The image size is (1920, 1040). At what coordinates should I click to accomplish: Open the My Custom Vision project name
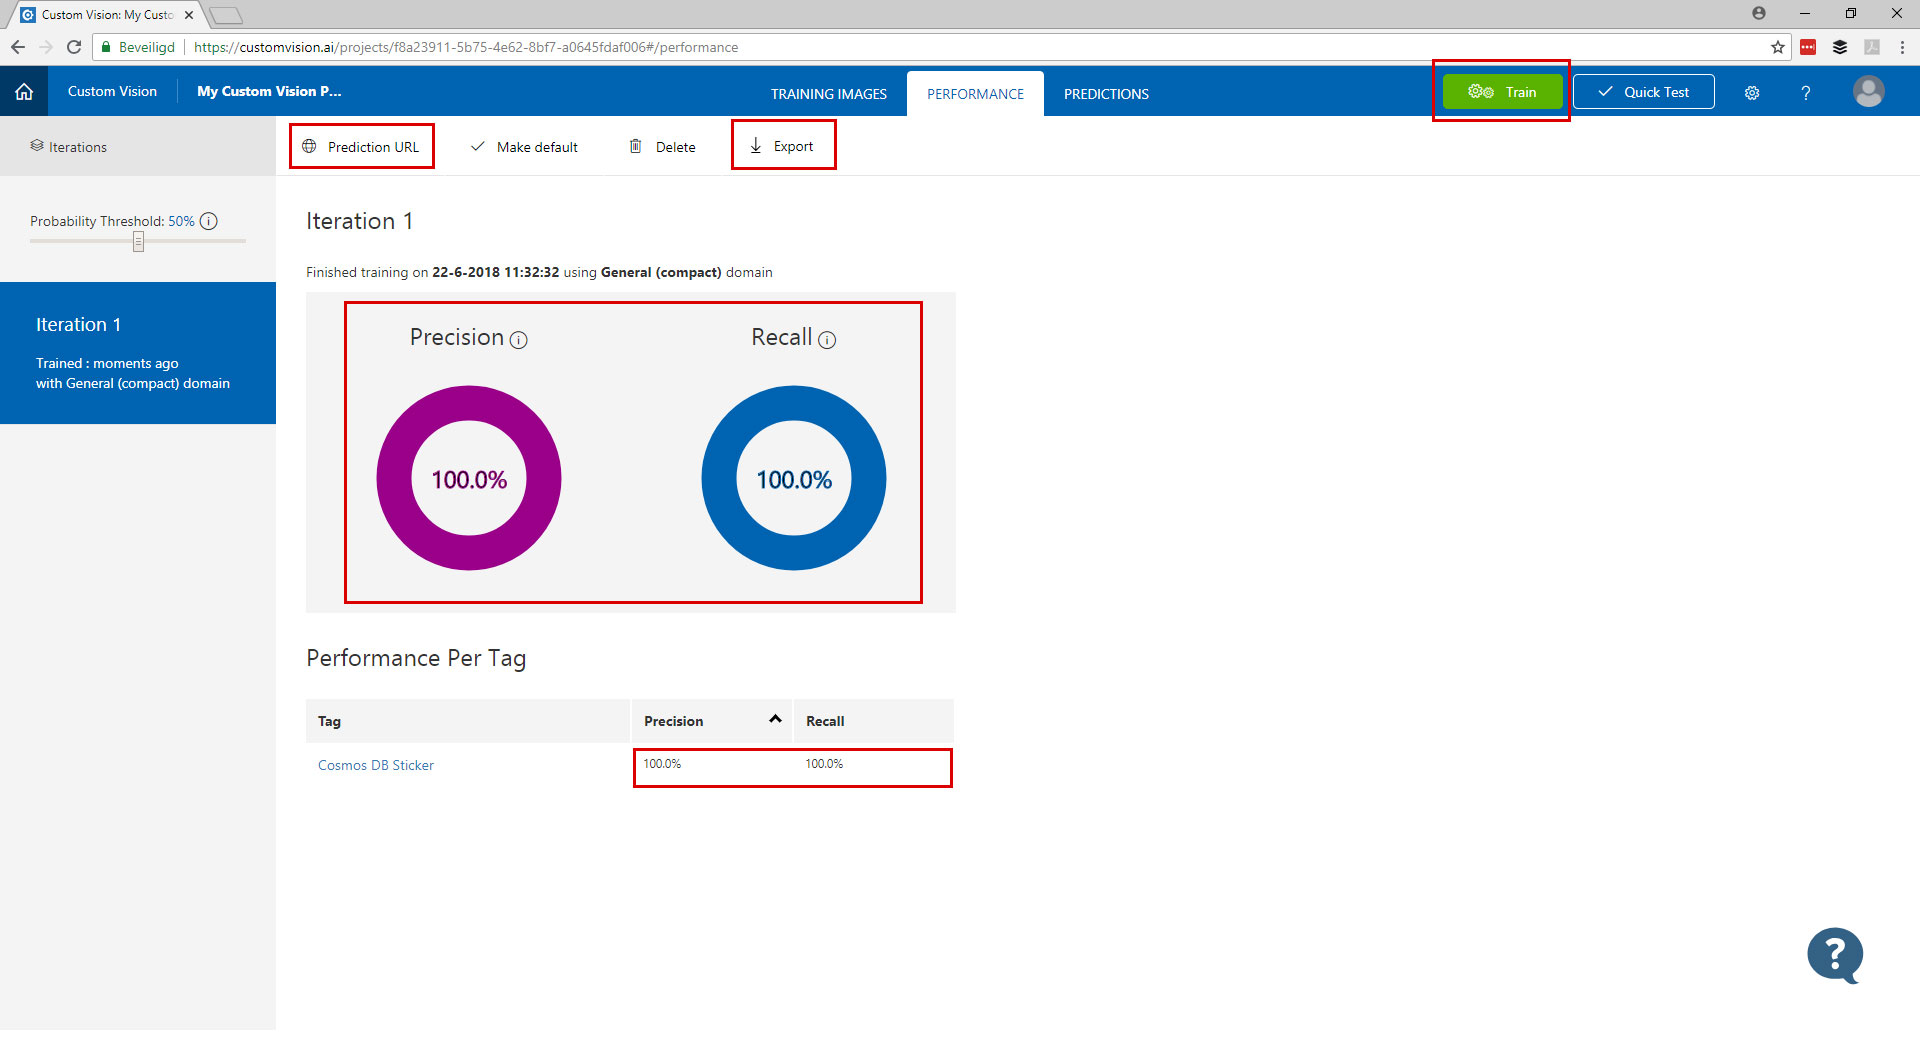pos(269,91)
